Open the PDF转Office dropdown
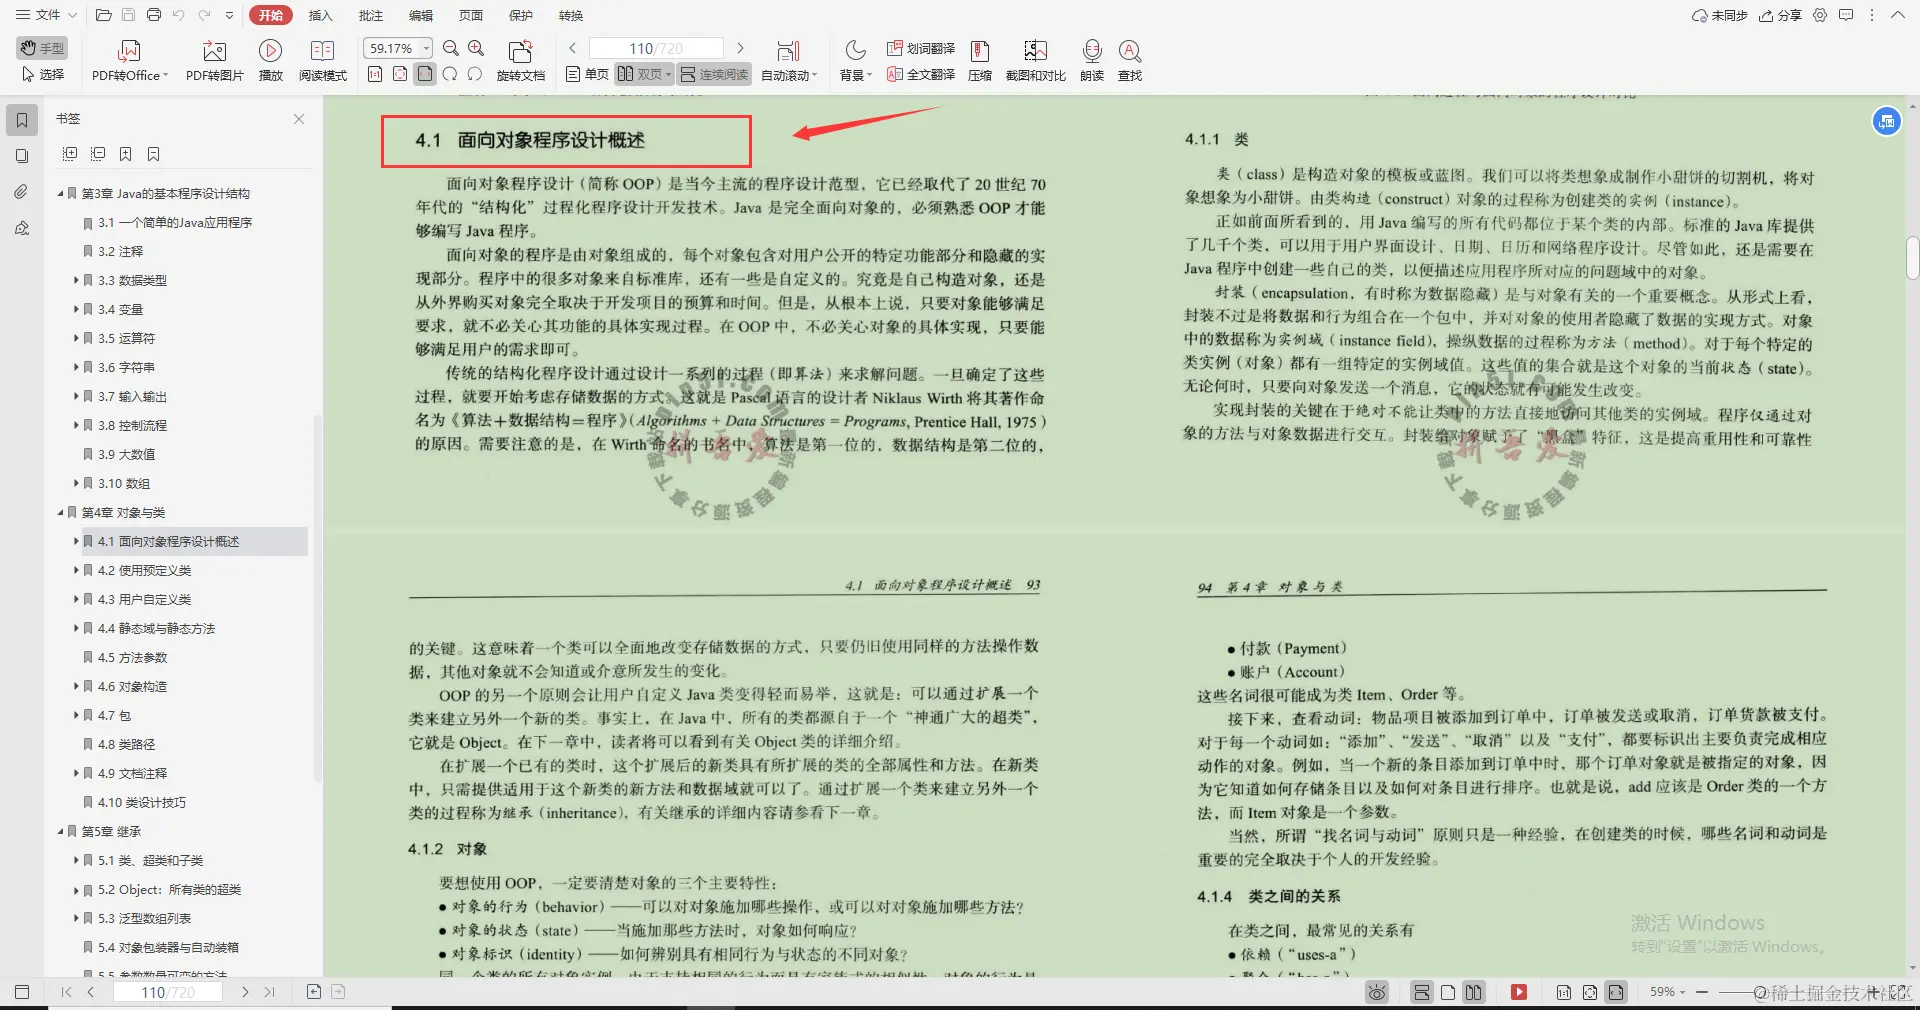Screen dimensions: 1920x1010 [x=129, y=60]
